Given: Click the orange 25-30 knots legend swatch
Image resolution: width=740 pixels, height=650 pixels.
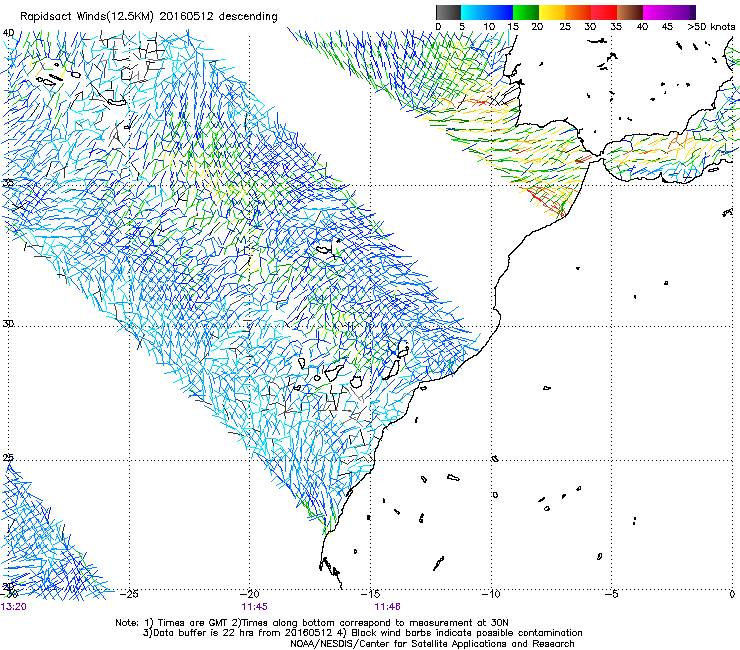Looking at the screenshot, I should (x=577, y=12).
